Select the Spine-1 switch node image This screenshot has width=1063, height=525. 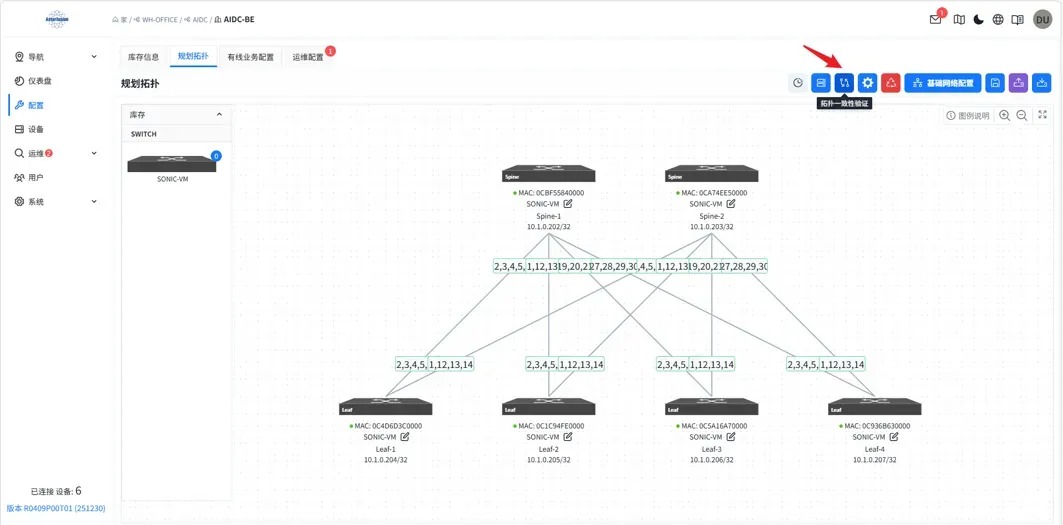[x=548, y=174]
